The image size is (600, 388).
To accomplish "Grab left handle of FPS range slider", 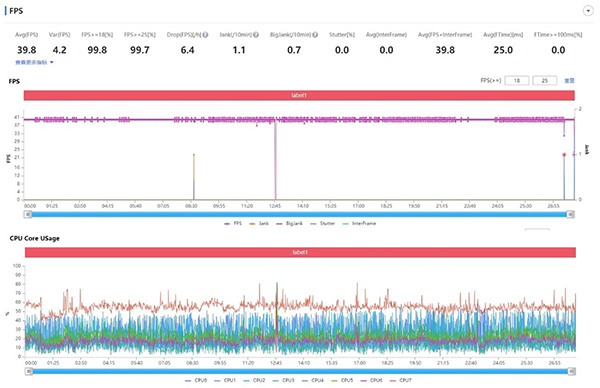I will coord(28,214).
